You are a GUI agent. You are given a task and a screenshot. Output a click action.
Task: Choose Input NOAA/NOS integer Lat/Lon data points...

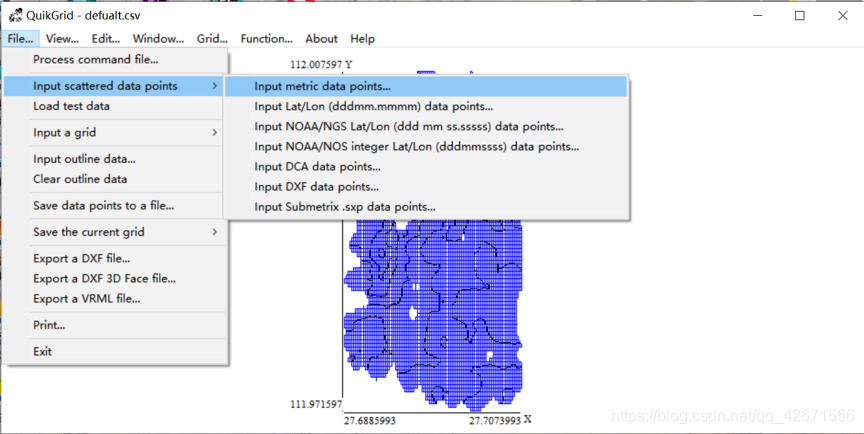coord(426,147)
